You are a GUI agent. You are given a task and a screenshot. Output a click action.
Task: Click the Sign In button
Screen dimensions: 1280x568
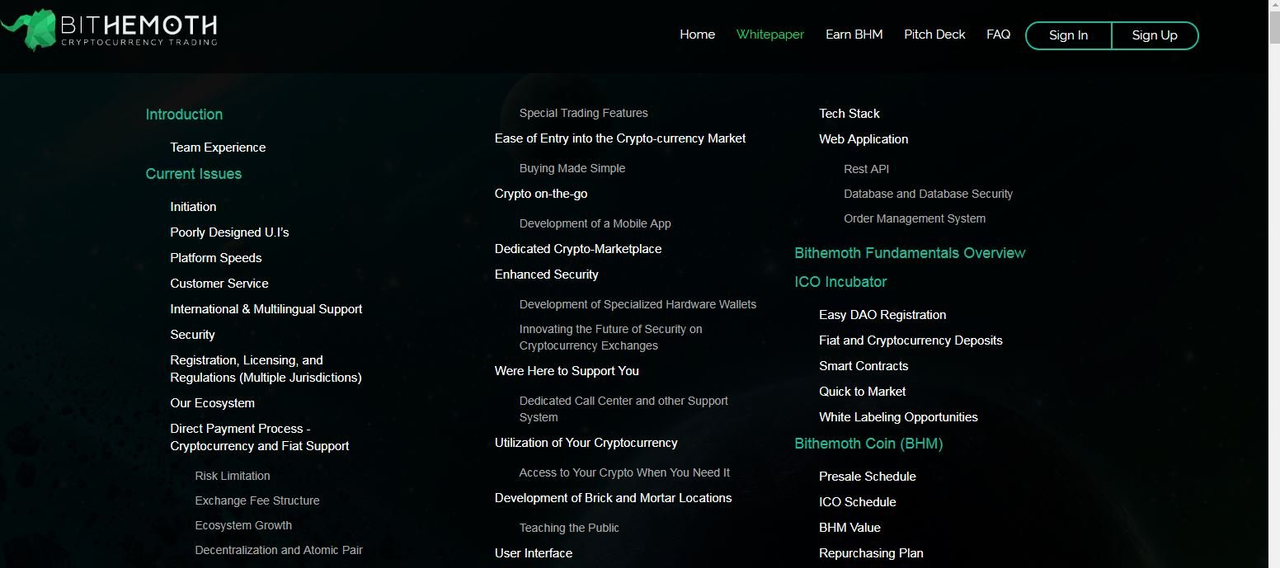click(1068, 35)
